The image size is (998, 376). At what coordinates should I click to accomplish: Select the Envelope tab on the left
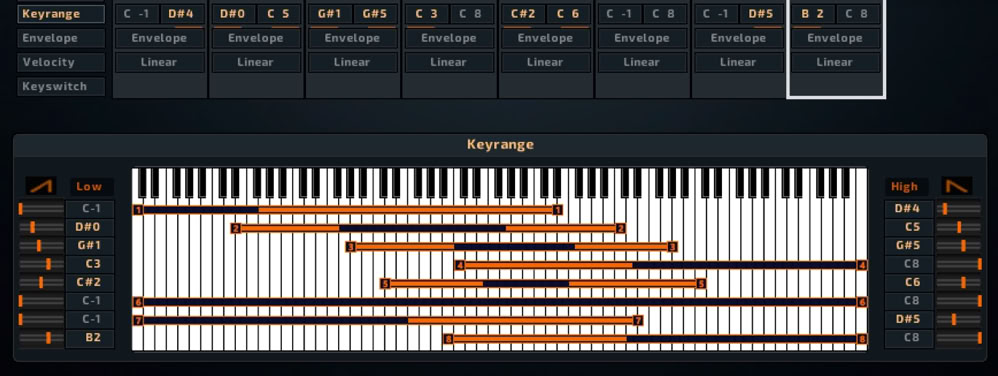point(61,38)
